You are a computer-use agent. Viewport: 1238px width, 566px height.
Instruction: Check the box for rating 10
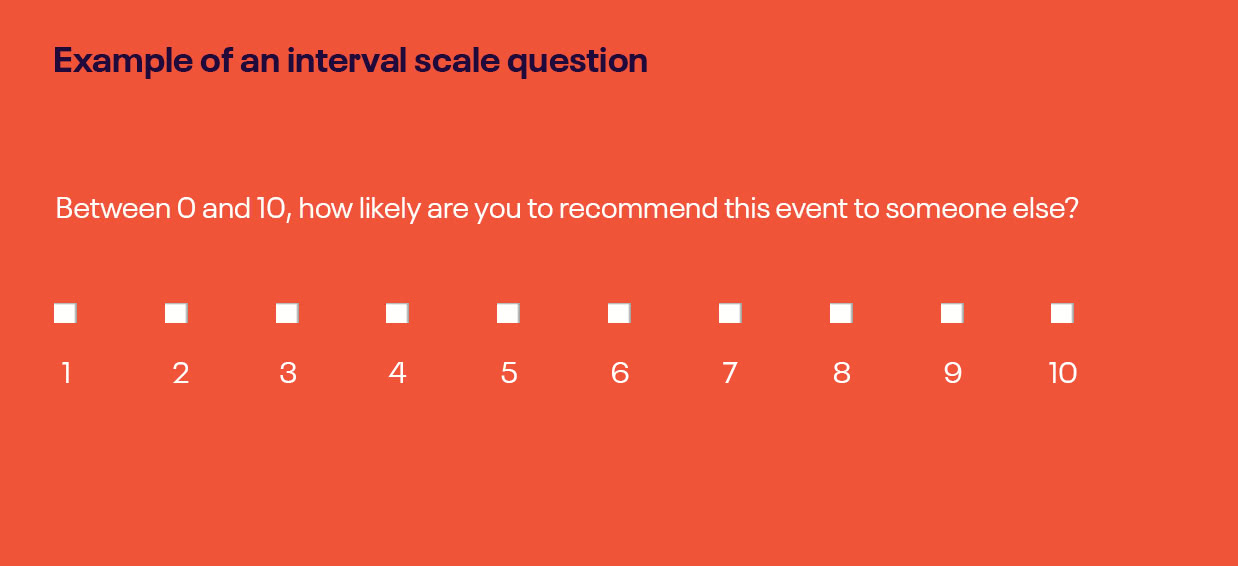(1062, 313)
